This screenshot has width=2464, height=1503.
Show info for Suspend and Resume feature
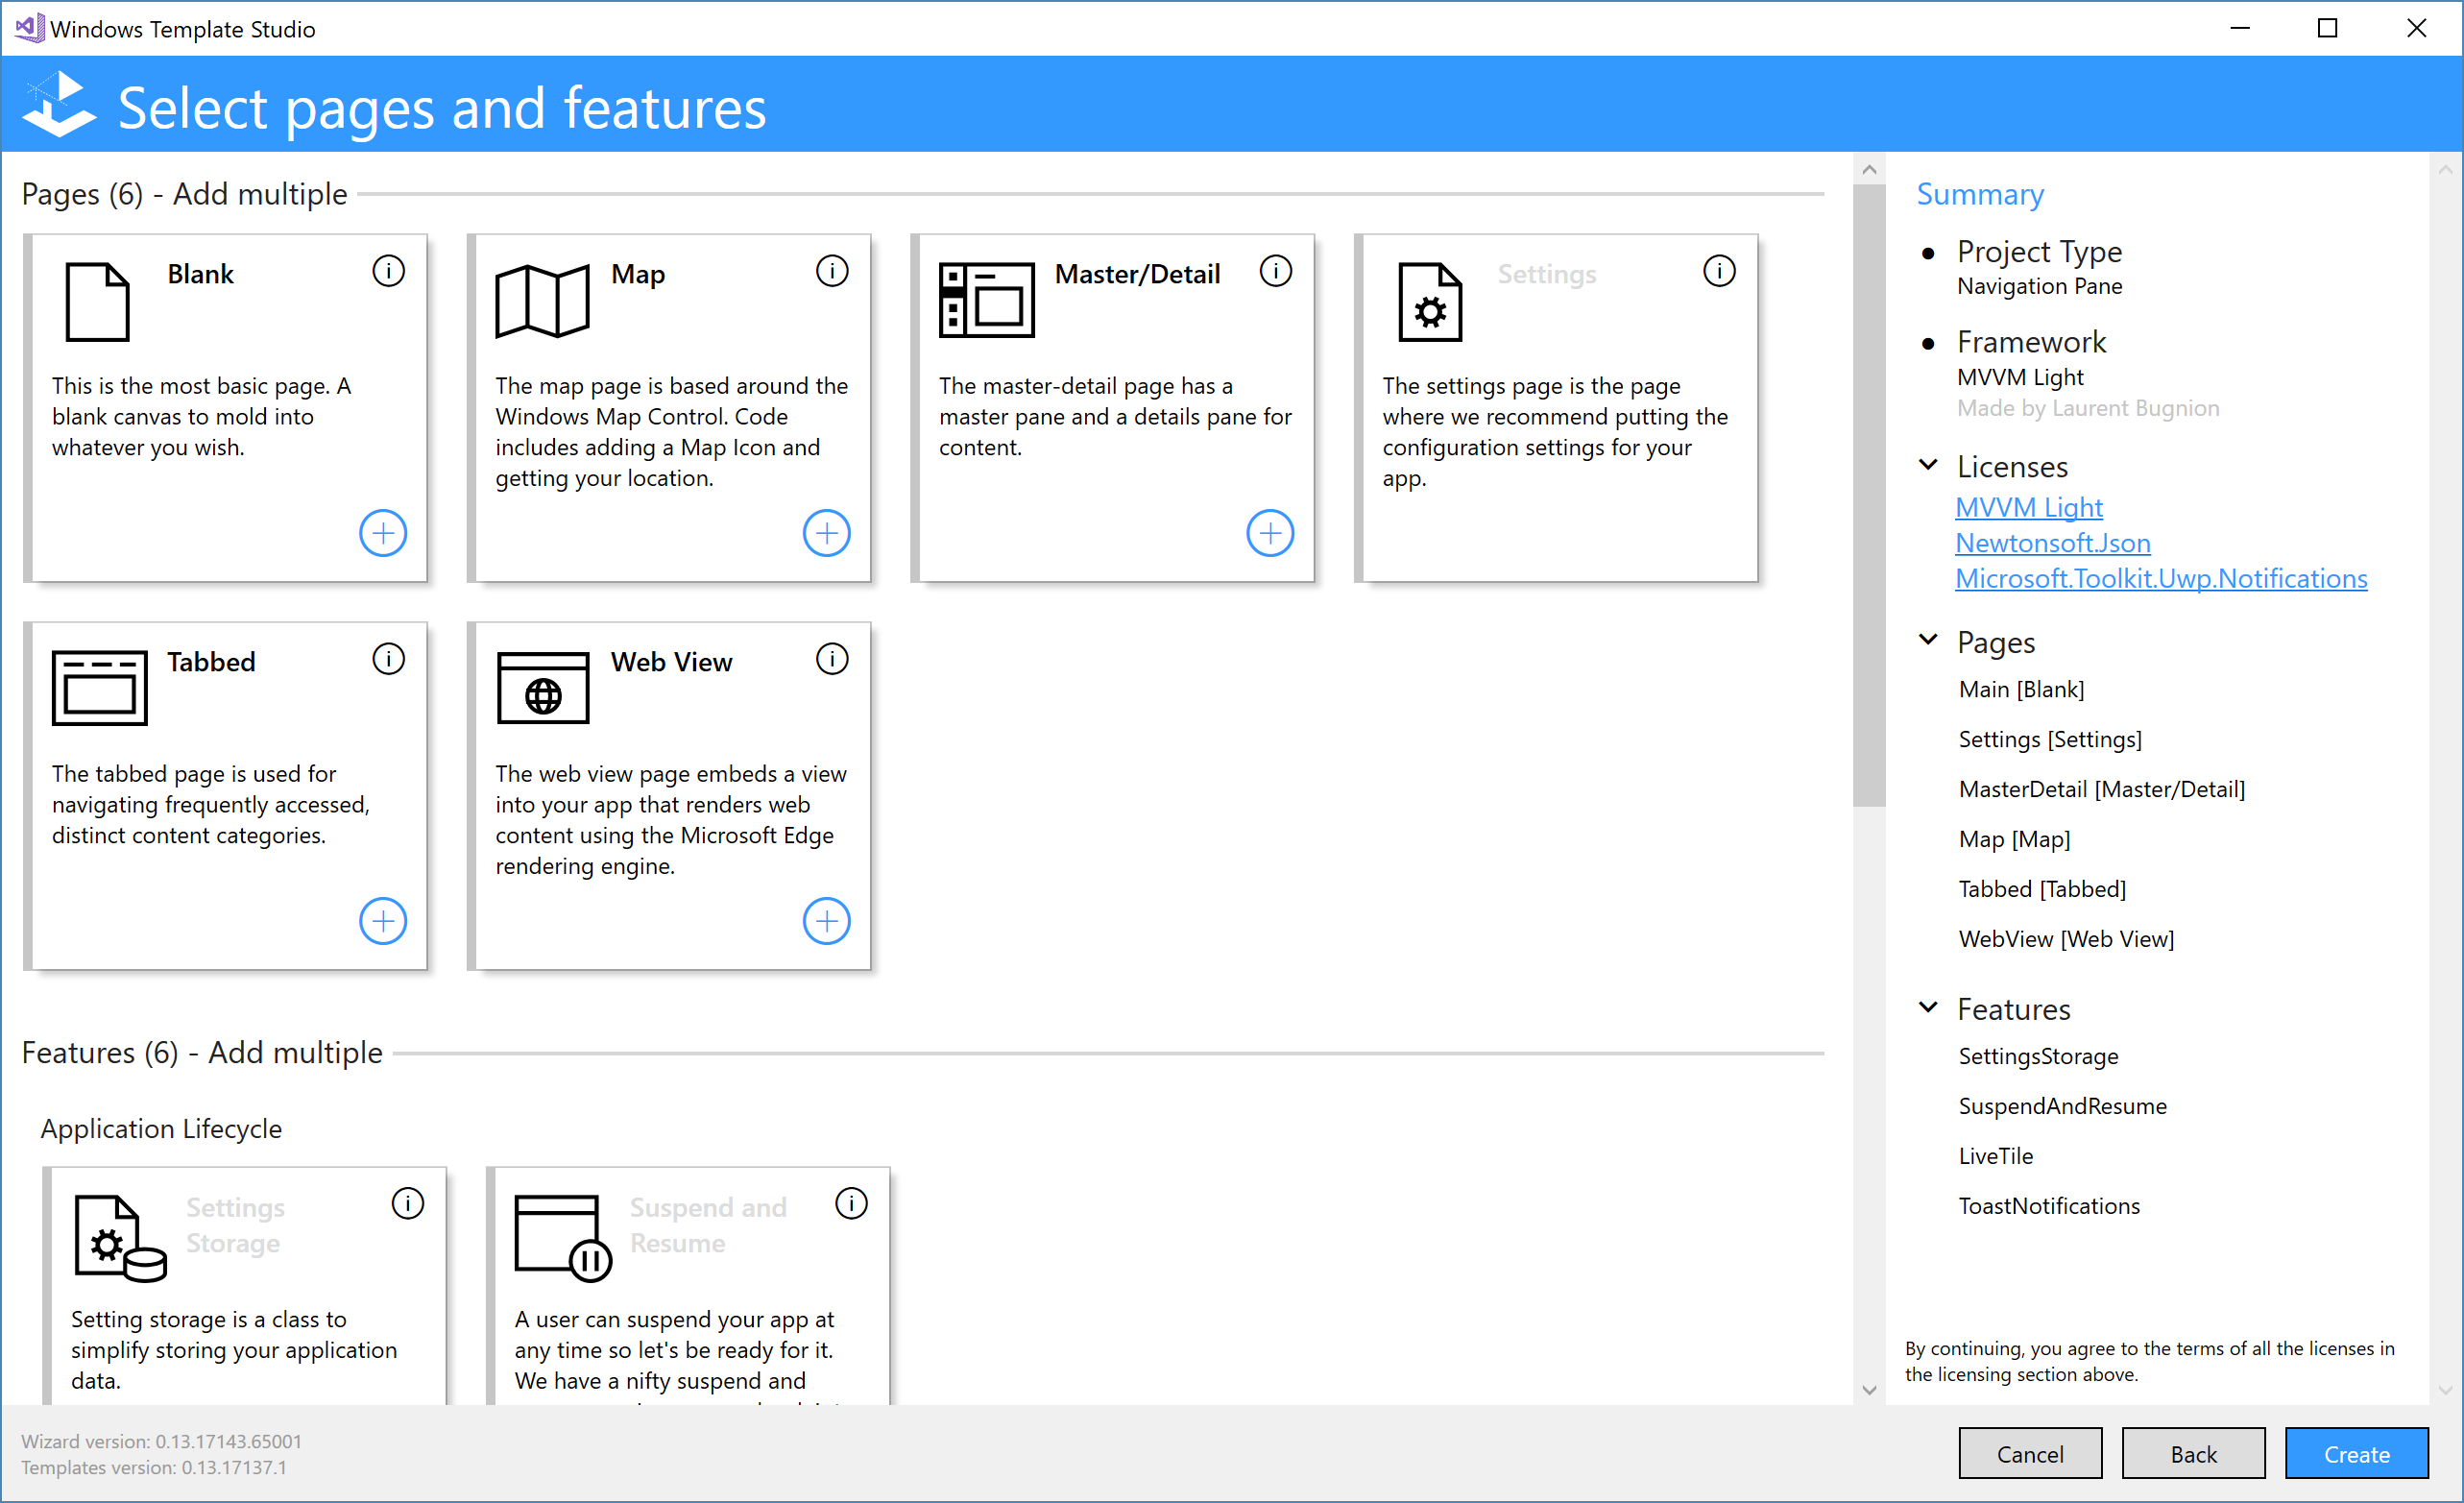pos(851,1204)
